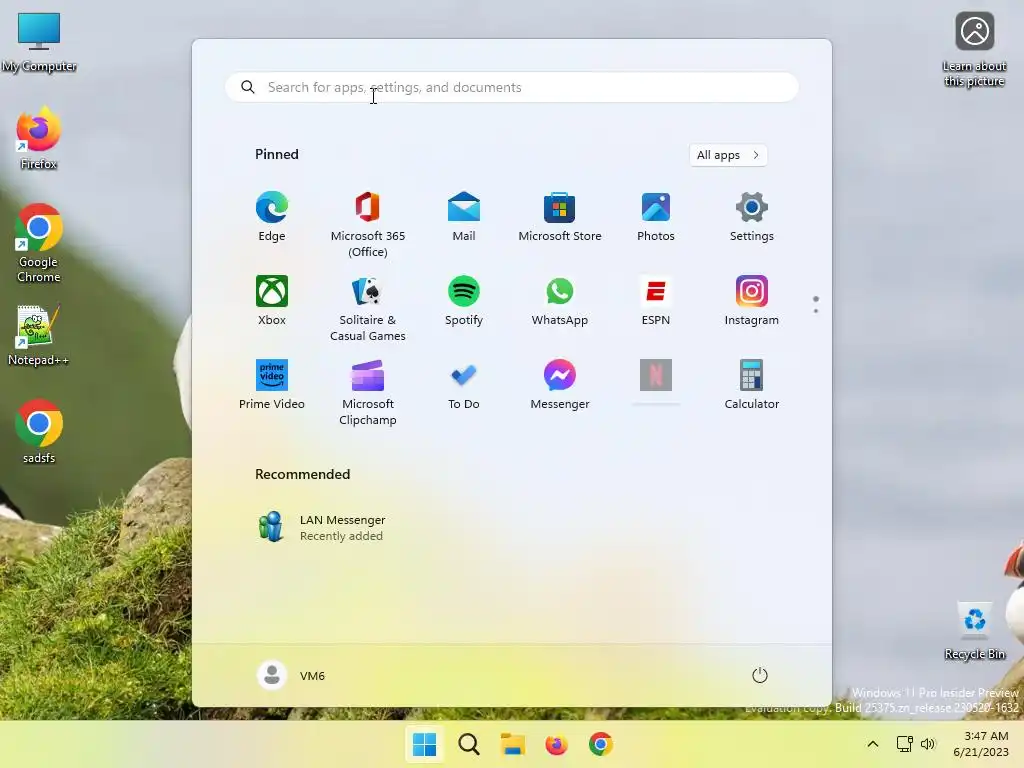1024x768 pixels.
Task: Launch Chrome from the taskbar
Action: 601,744
